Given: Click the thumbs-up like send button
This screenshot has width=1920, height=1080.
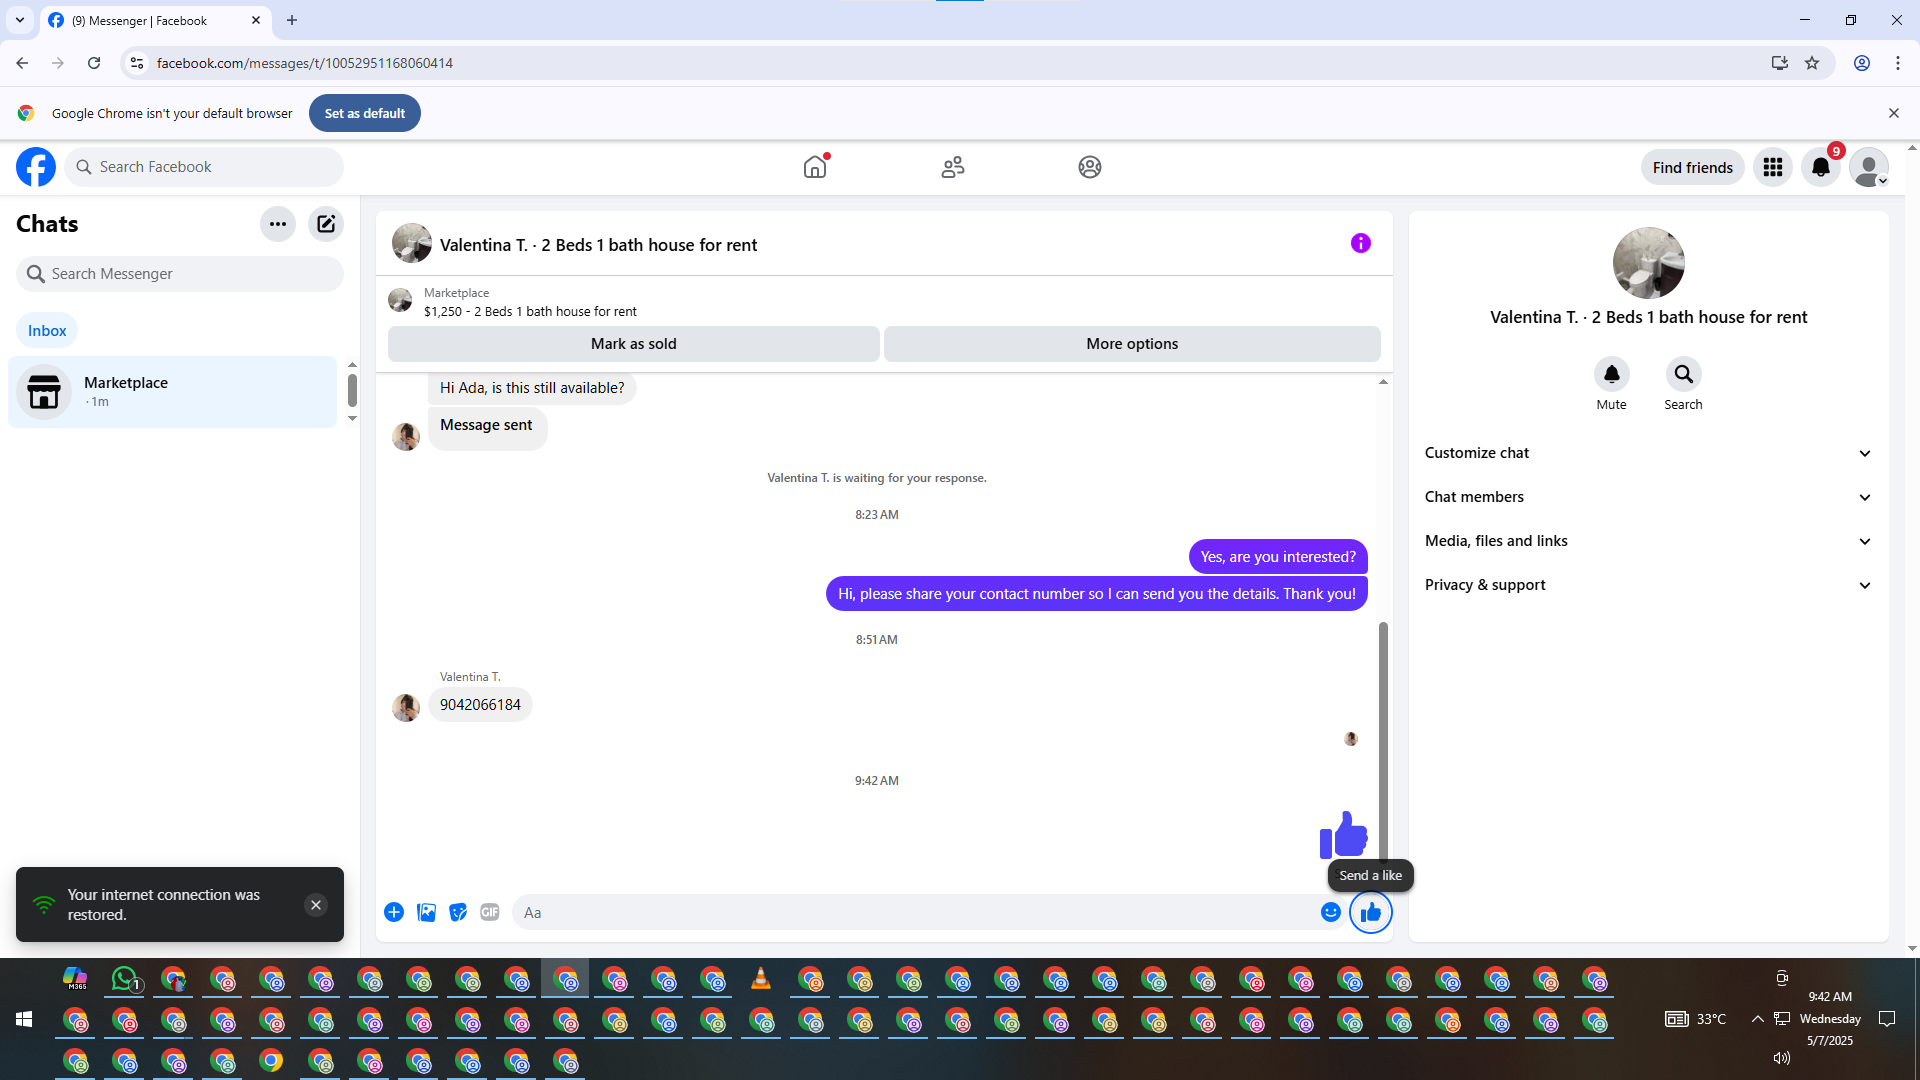Looking at the screenshot, I should [1370, 912].
